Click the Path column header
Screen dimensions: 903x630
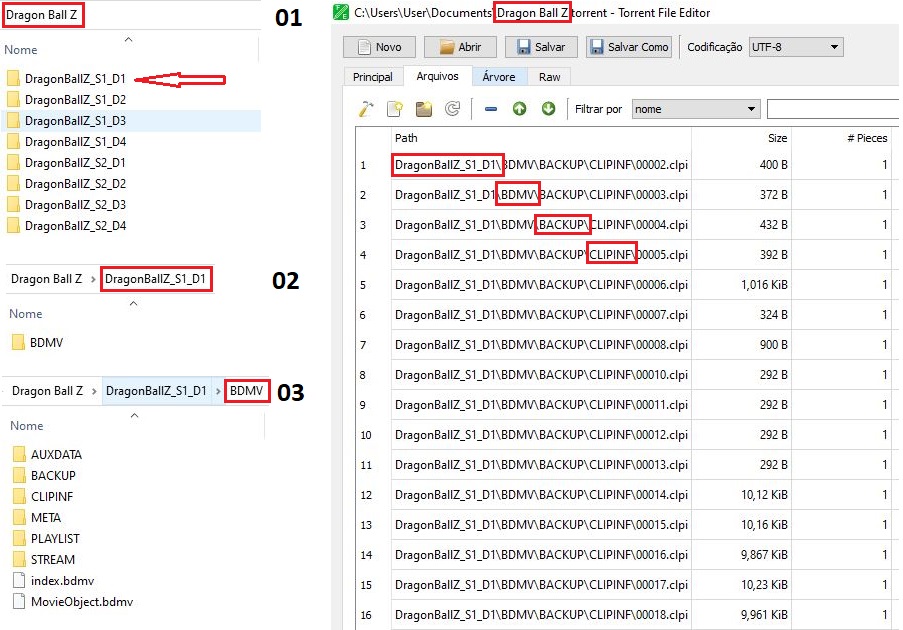point(541,138)
